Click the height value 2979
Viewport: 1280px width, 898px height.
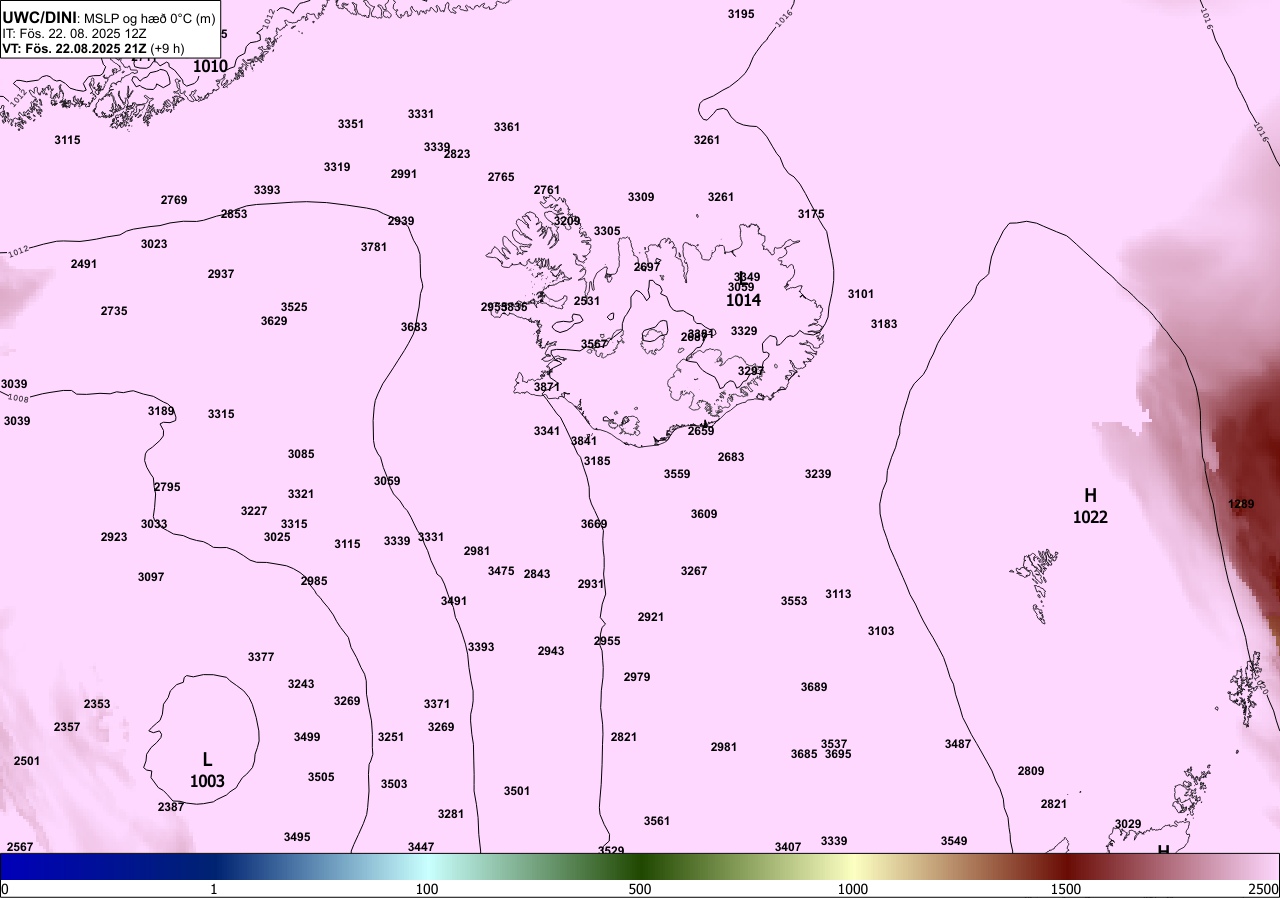tap(637, 677)
